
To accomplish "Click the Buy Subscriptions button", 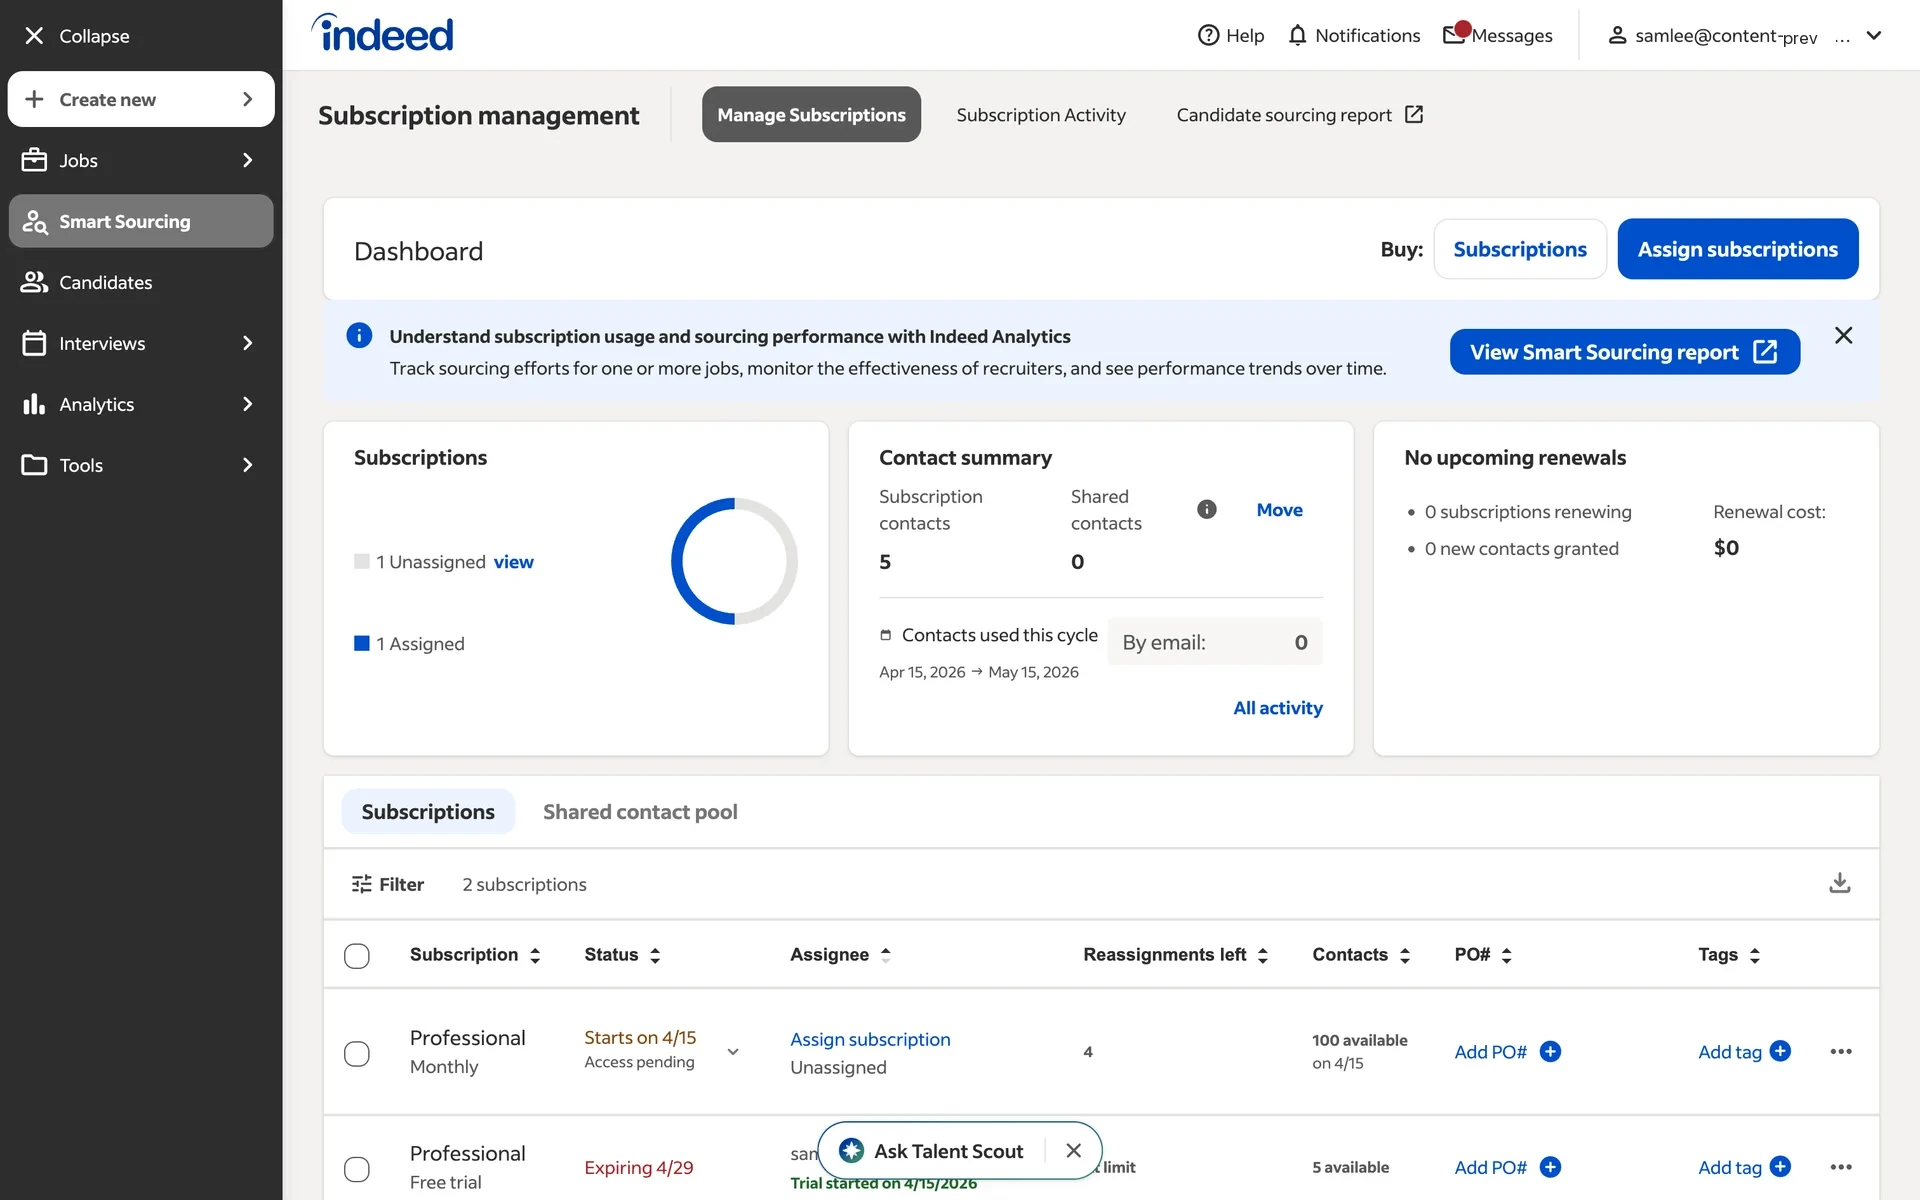I will (1520, 249).
